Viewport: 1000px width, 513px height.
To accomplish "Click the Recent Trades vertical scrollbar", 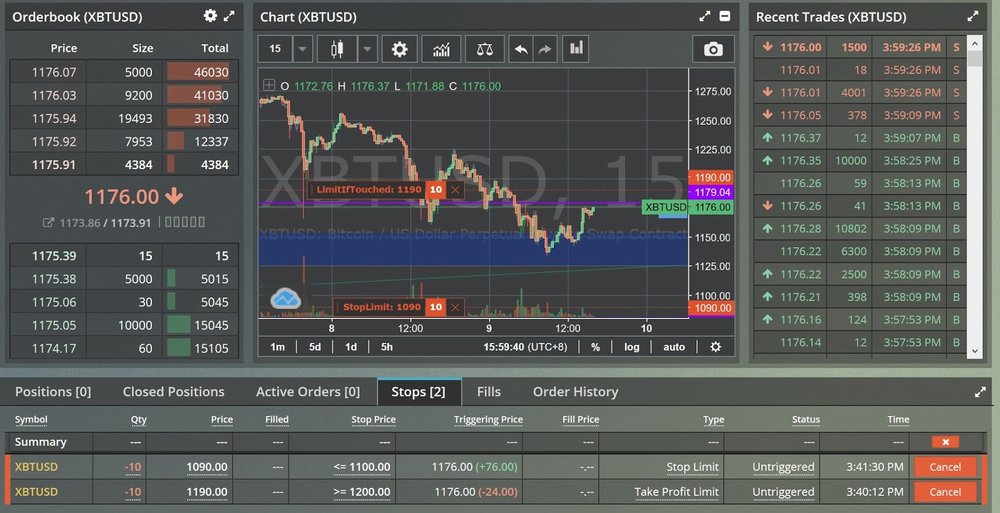I will (x=976, y=200).
